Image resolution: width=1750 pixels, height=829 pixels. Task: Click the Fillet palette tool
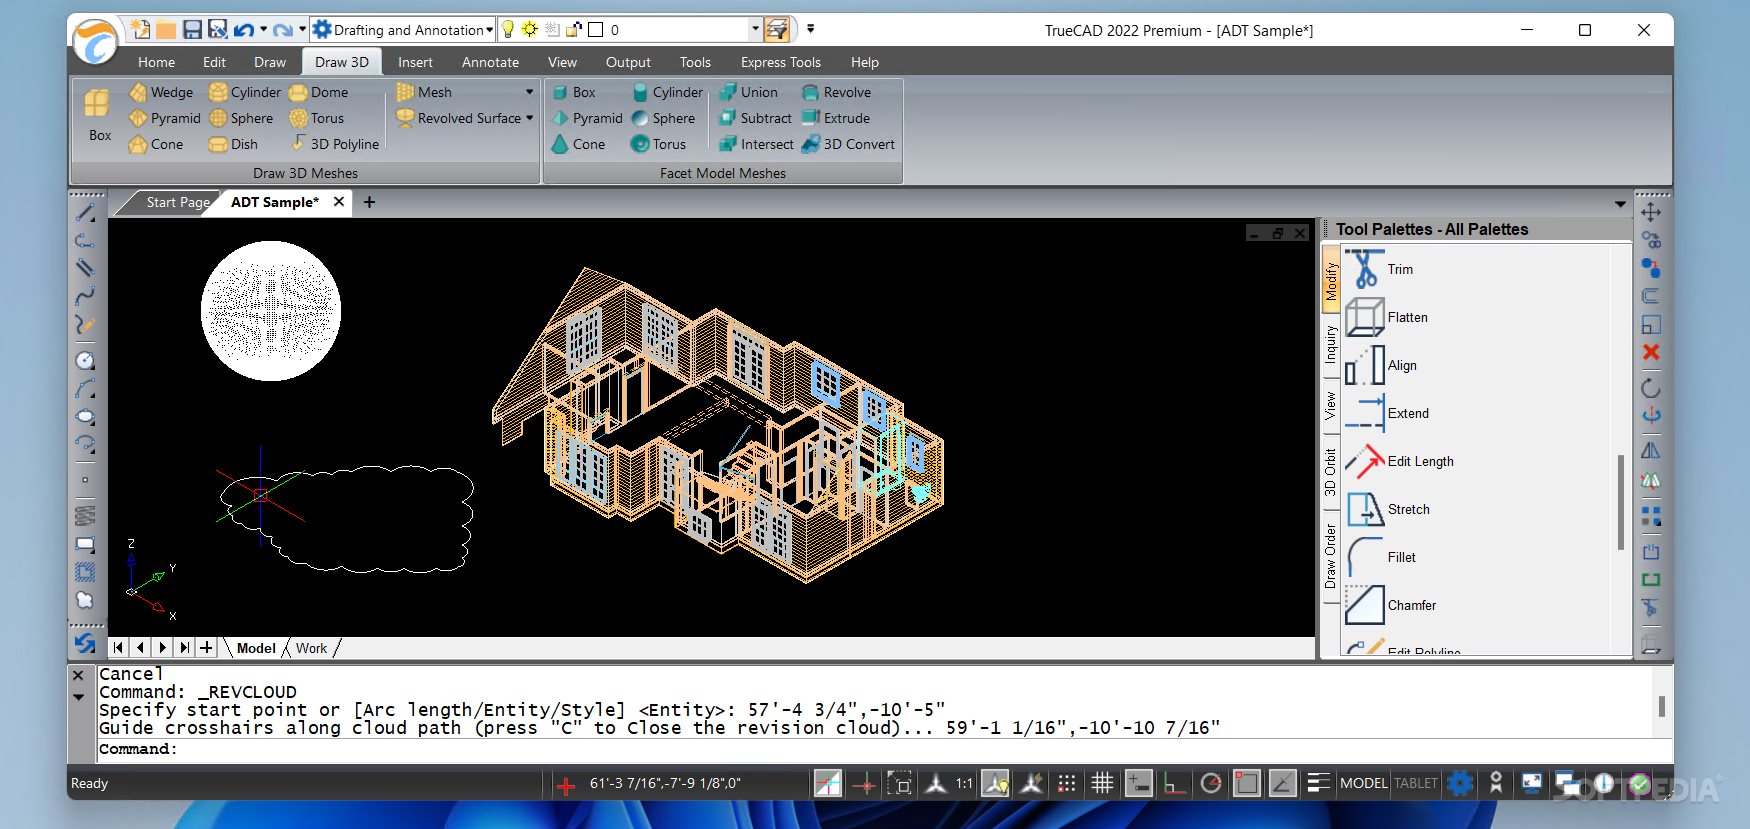[1381, 557]
